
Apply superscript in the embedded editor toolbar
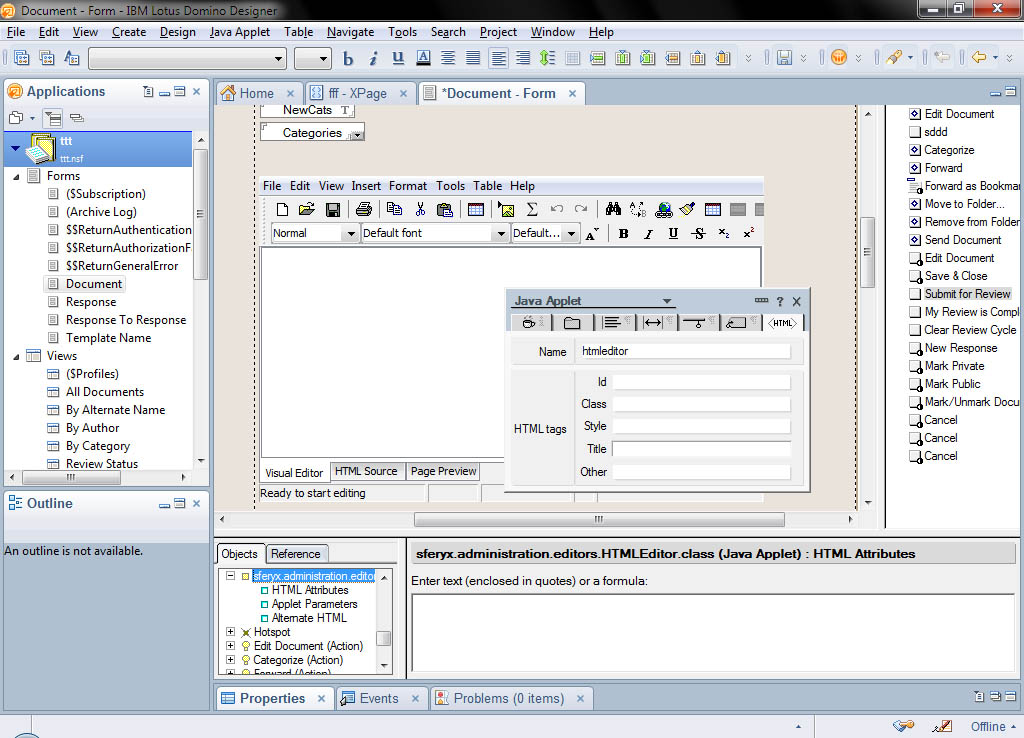point(748,234)
